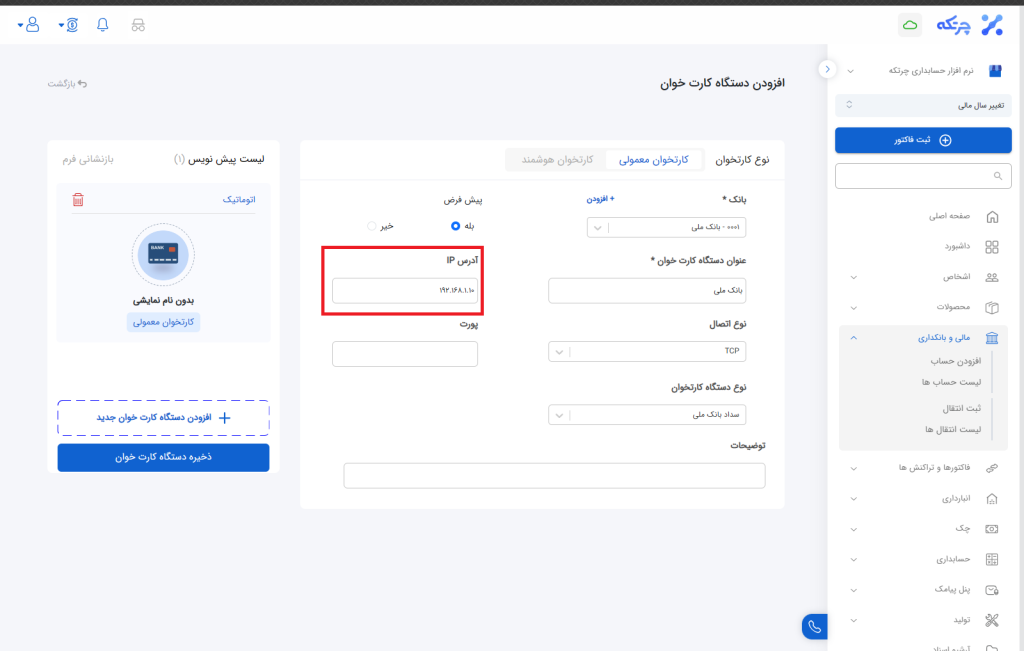Open the TCP connection type dropdown
The image size is (1024, 651).
pyautogui.click(x=647, y=352)
